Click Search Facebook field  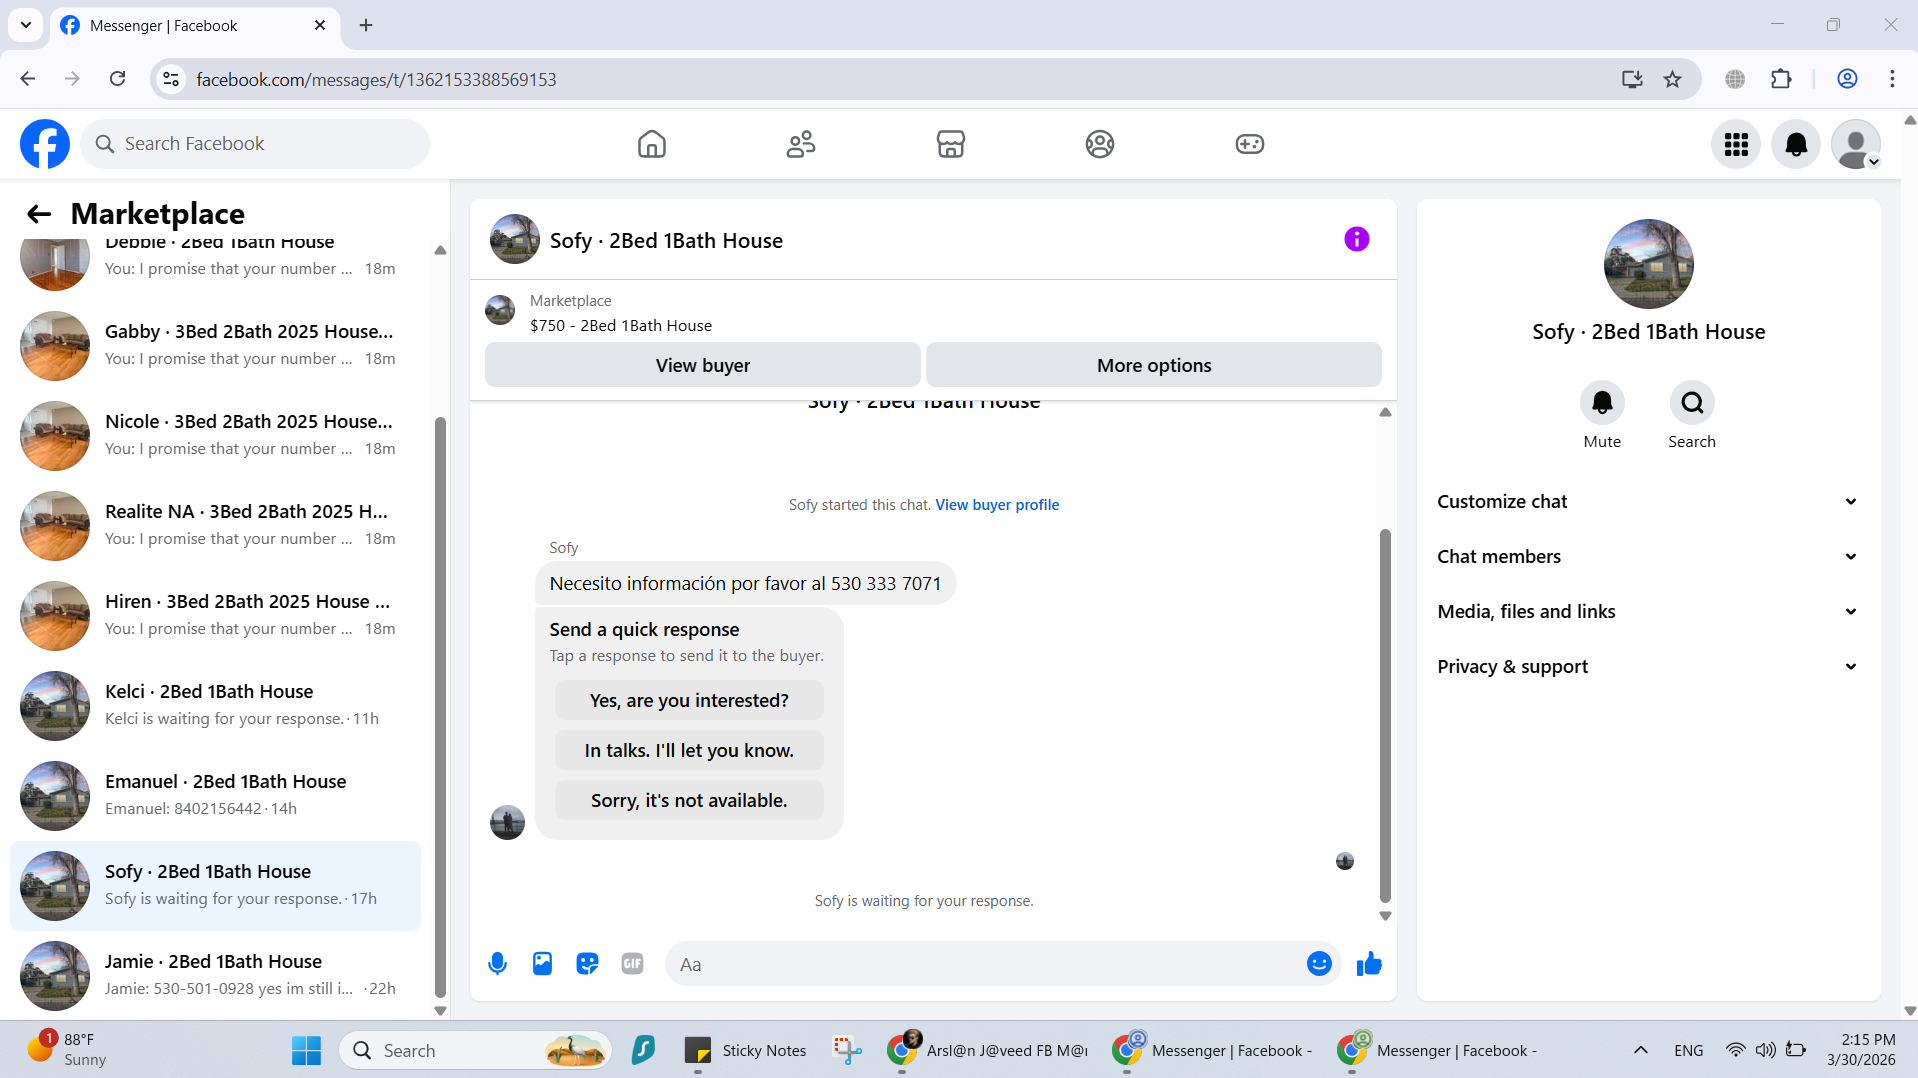pos(255,144)
